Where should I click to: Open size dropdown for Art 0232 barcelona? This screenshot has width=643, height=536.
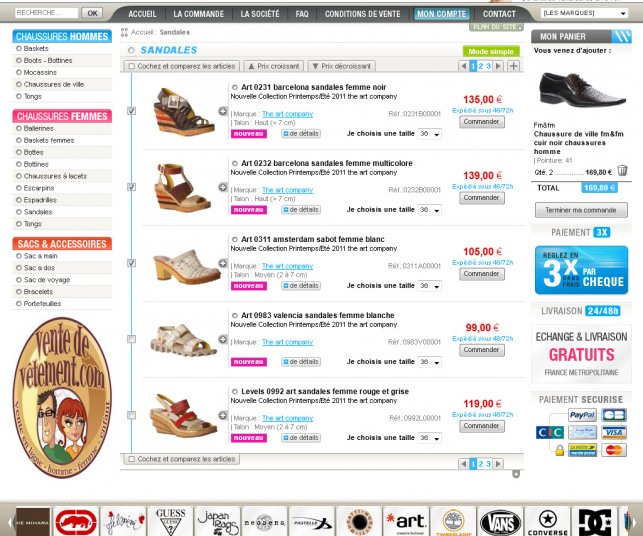(429, 210)
